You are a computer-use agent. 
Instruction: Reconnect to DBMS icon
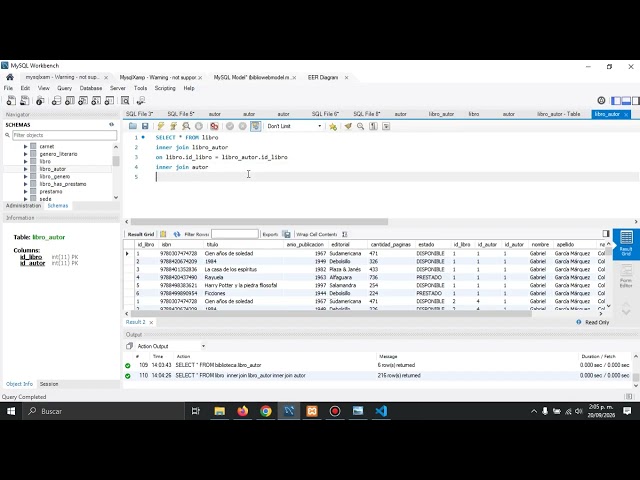(x=141, y=100)
